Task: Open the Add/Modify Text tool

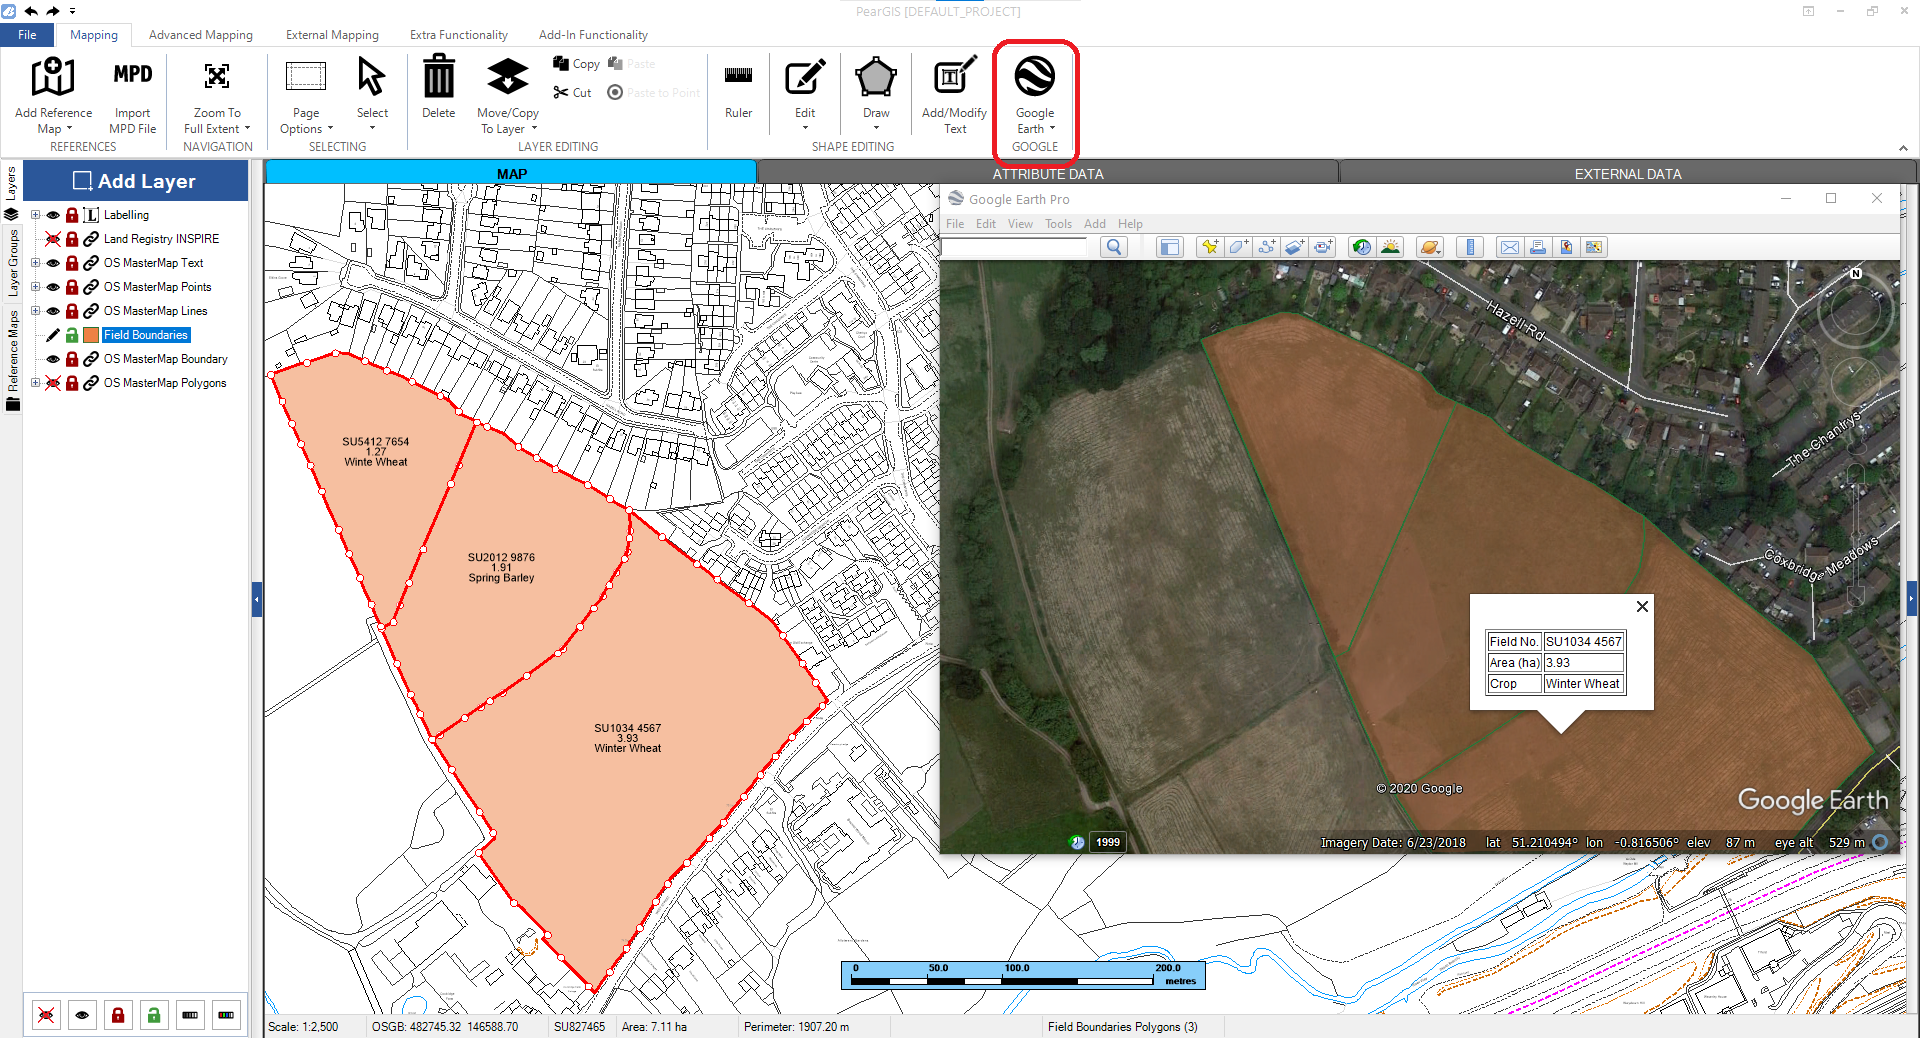Action: [954, 96]
